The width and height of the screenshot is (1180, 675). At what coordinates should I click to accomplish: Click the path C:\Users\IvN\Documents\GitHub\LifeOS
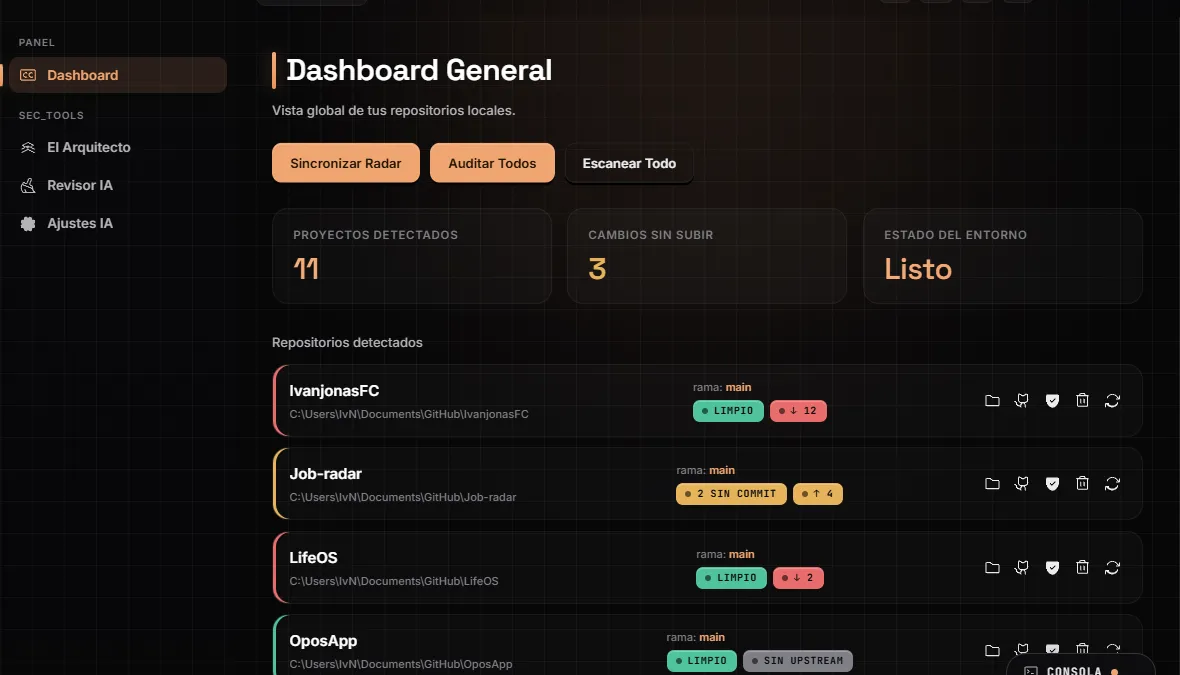tap(394, 581)
